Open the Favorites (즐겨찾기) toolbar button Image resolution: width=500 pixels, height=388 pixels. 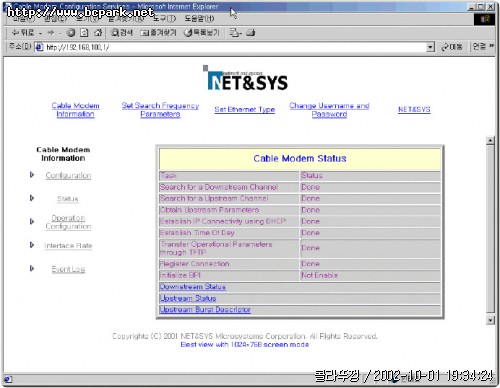pos(159,33)
